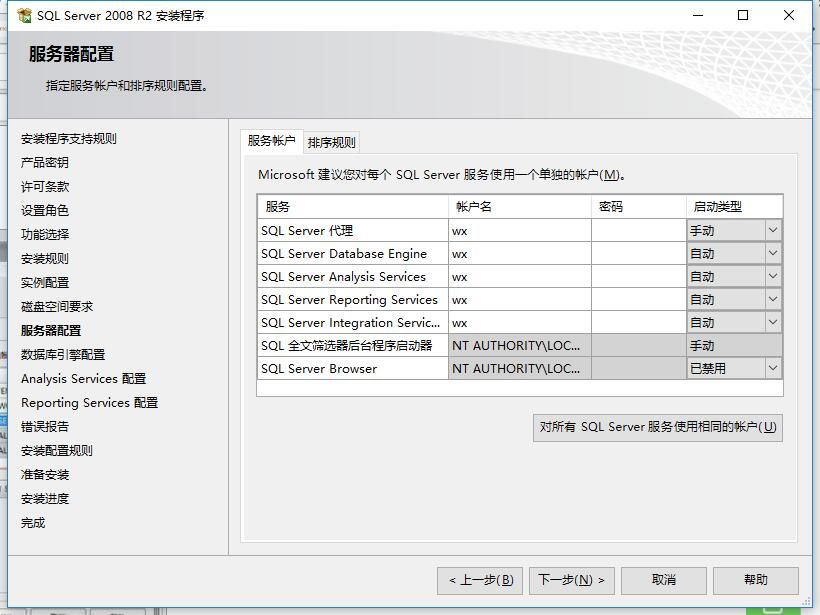Select SQL Server Browser service name cell
Image resolution: width=820 pixels, height=615 pixels.
click(x=353, y=368)
